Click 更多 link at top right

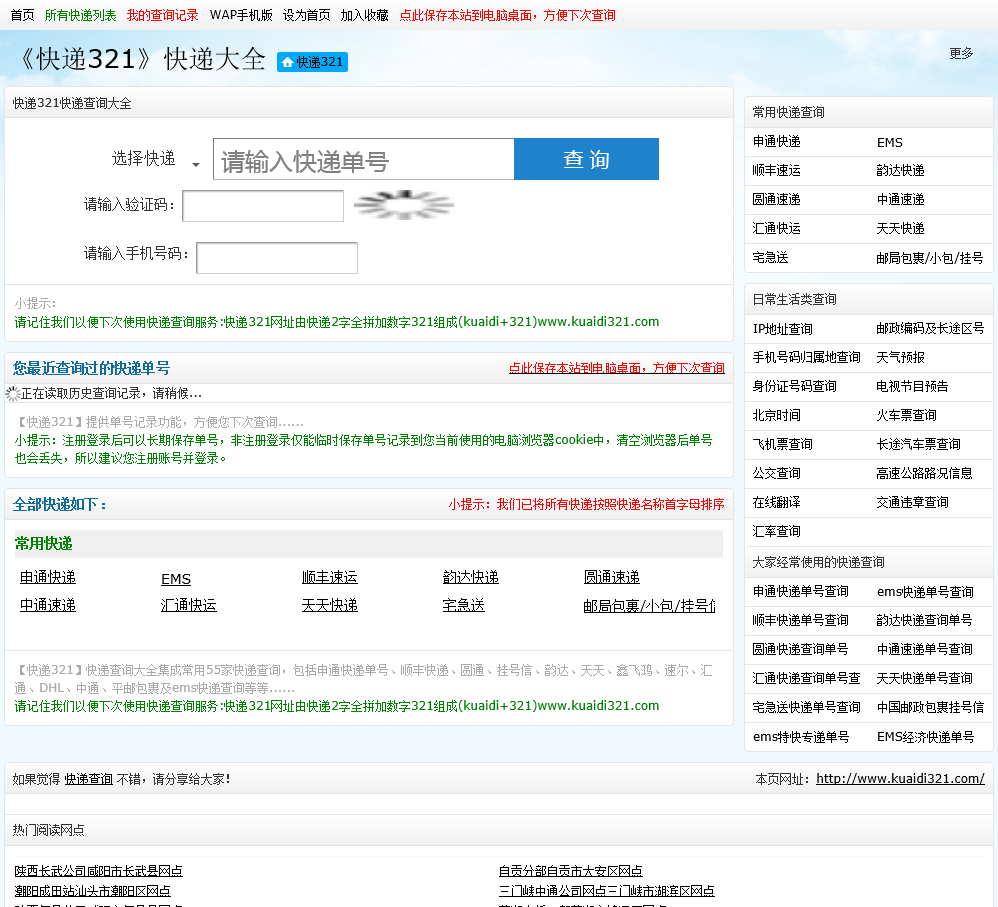coord(961,53)
